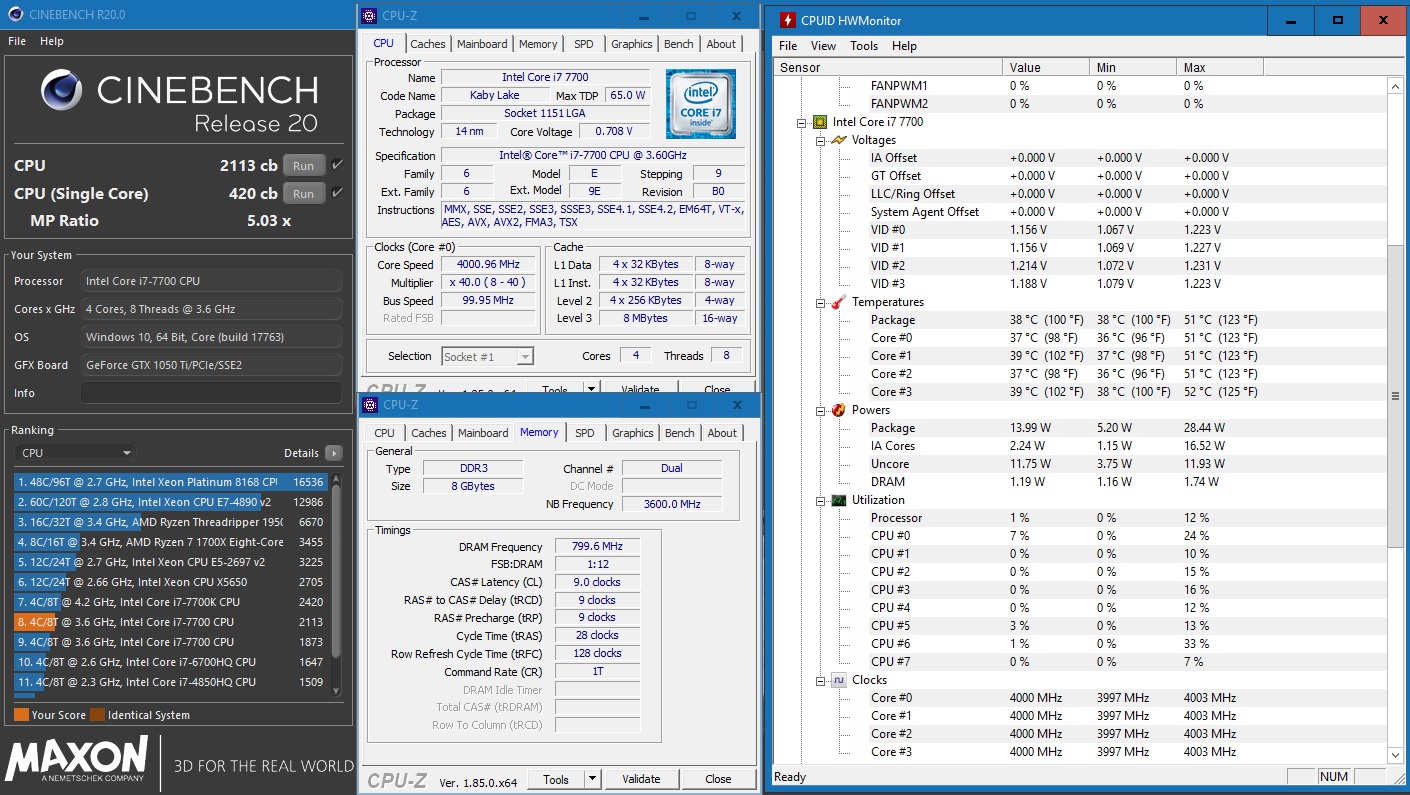The image size is (1410, 795).
Task: Open HWMonitor File menu
Action: coord(788,46)
